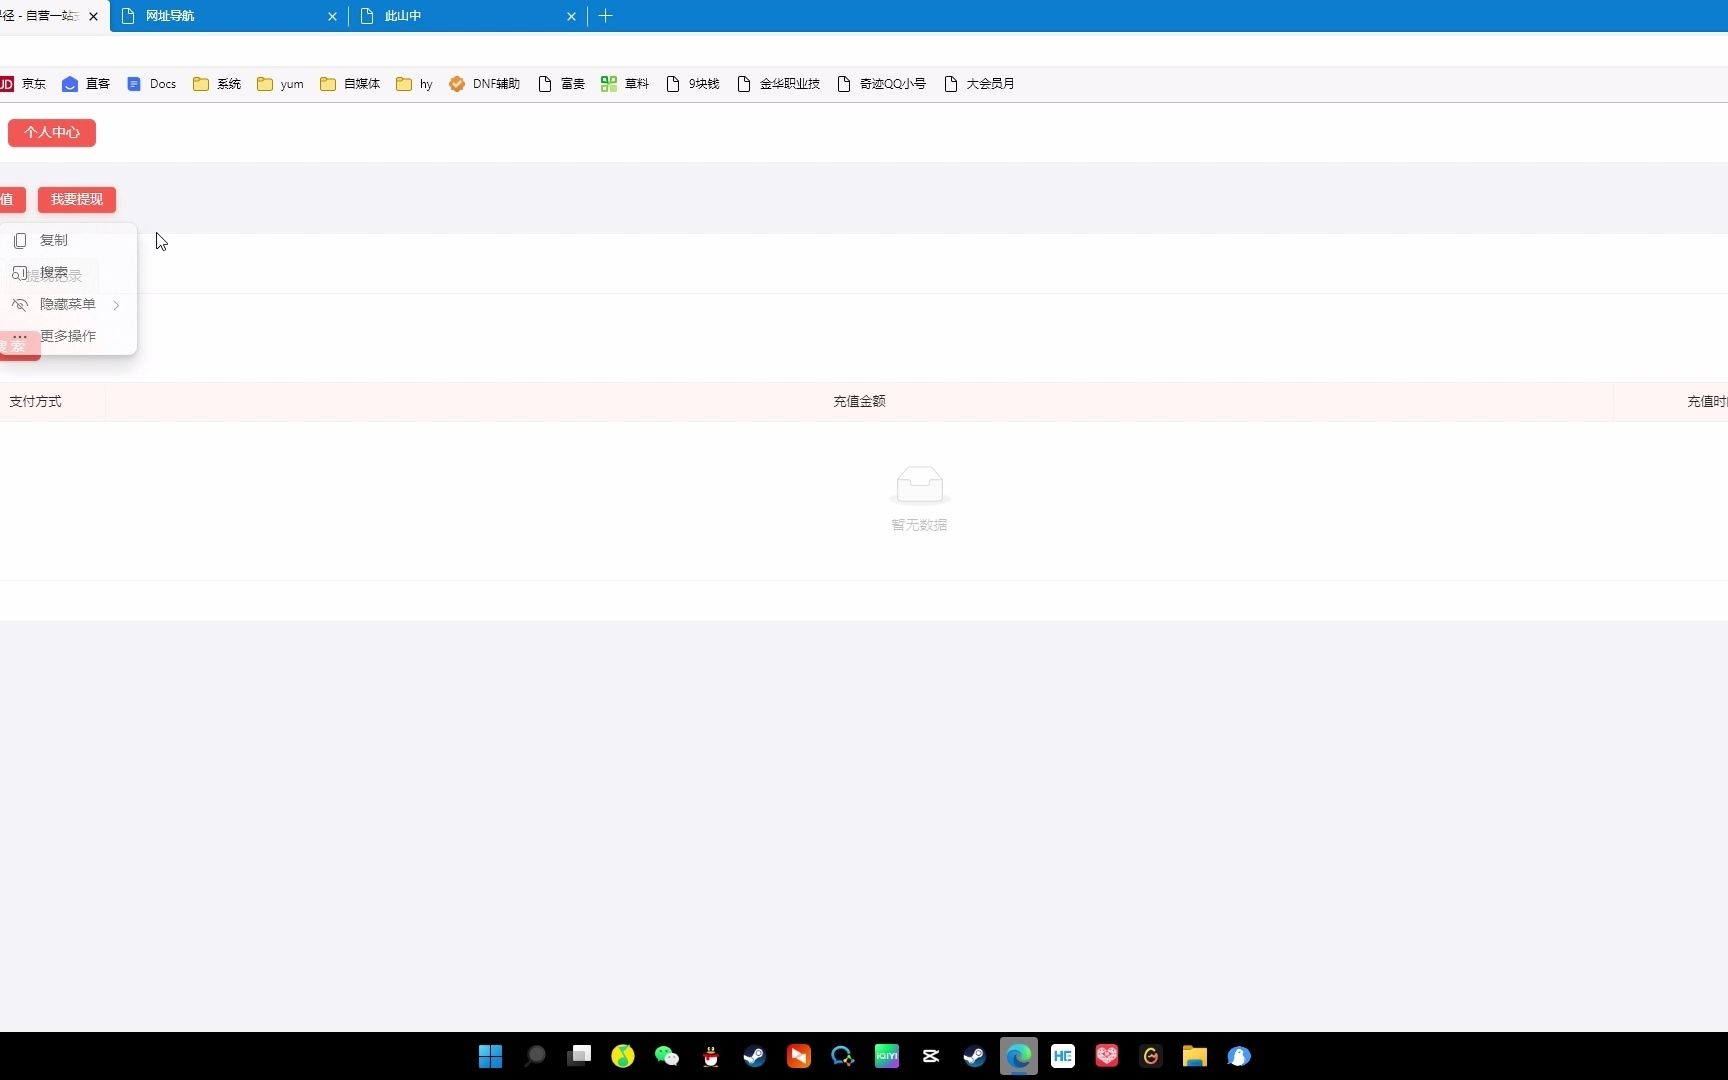Open the Docs bookmark

click(151, 84)
